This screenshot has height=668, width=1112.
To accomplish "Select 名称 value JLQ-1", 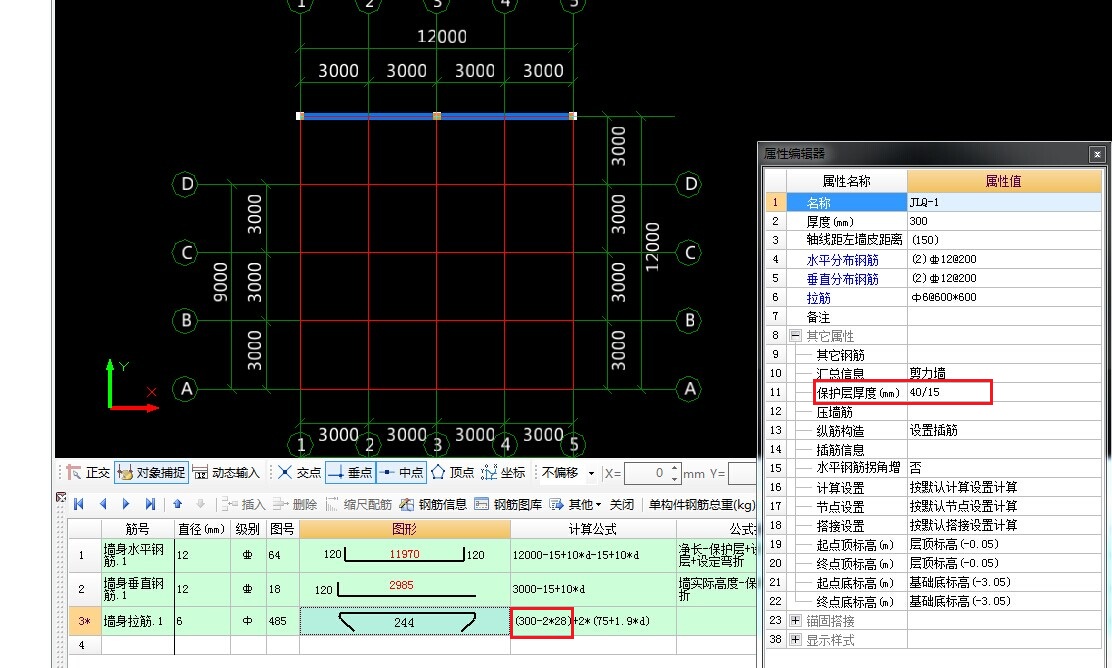I will (1004, 202).
